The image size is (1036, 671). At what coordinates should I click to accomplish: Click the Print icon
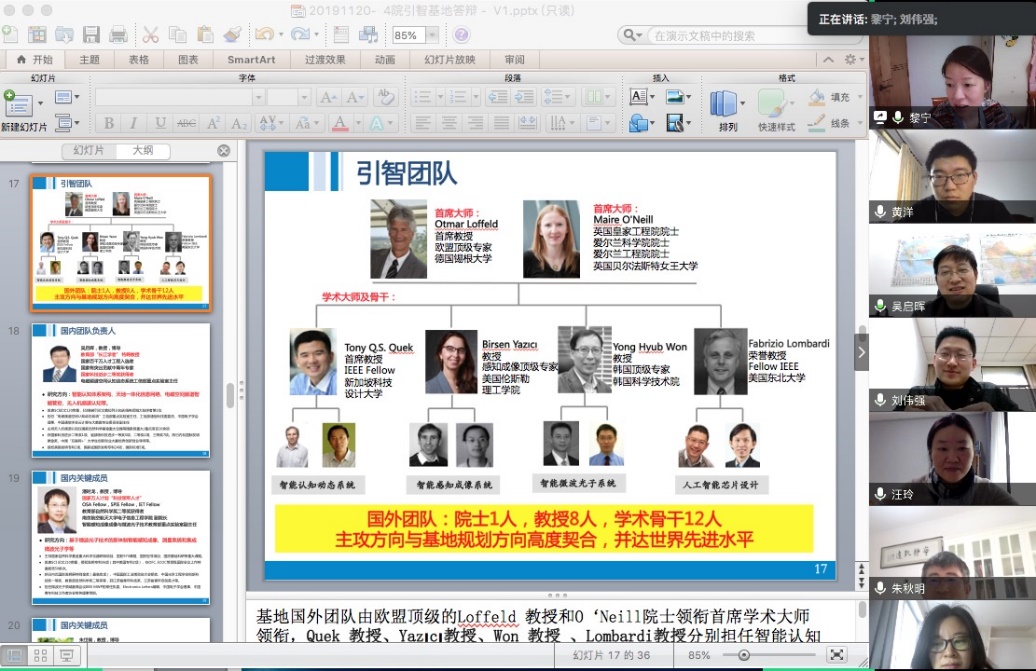click(x=118, y=35)
